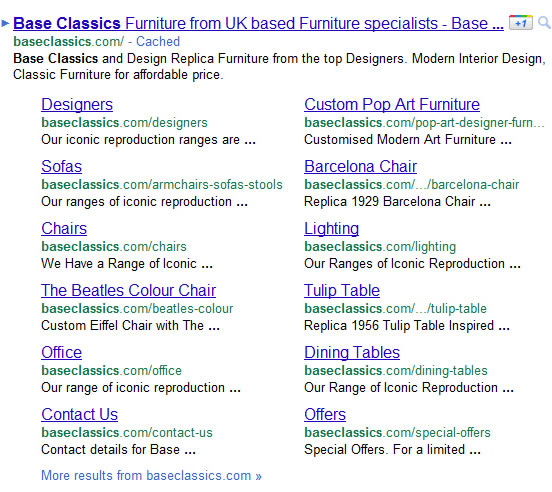Viewport: 552px width, 492px height.
Task: Click the magnifier preview icon
Action: pyautogui.click(x=544, y=23)
